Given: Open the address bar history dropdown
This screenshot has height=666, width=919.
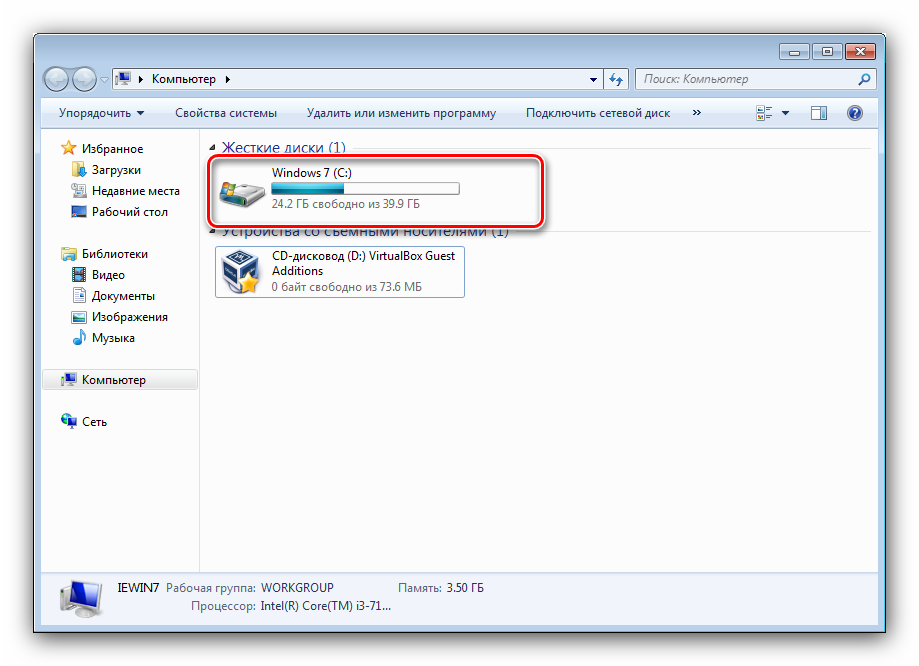Looking at the screenshot, I should tap(593, 79).
